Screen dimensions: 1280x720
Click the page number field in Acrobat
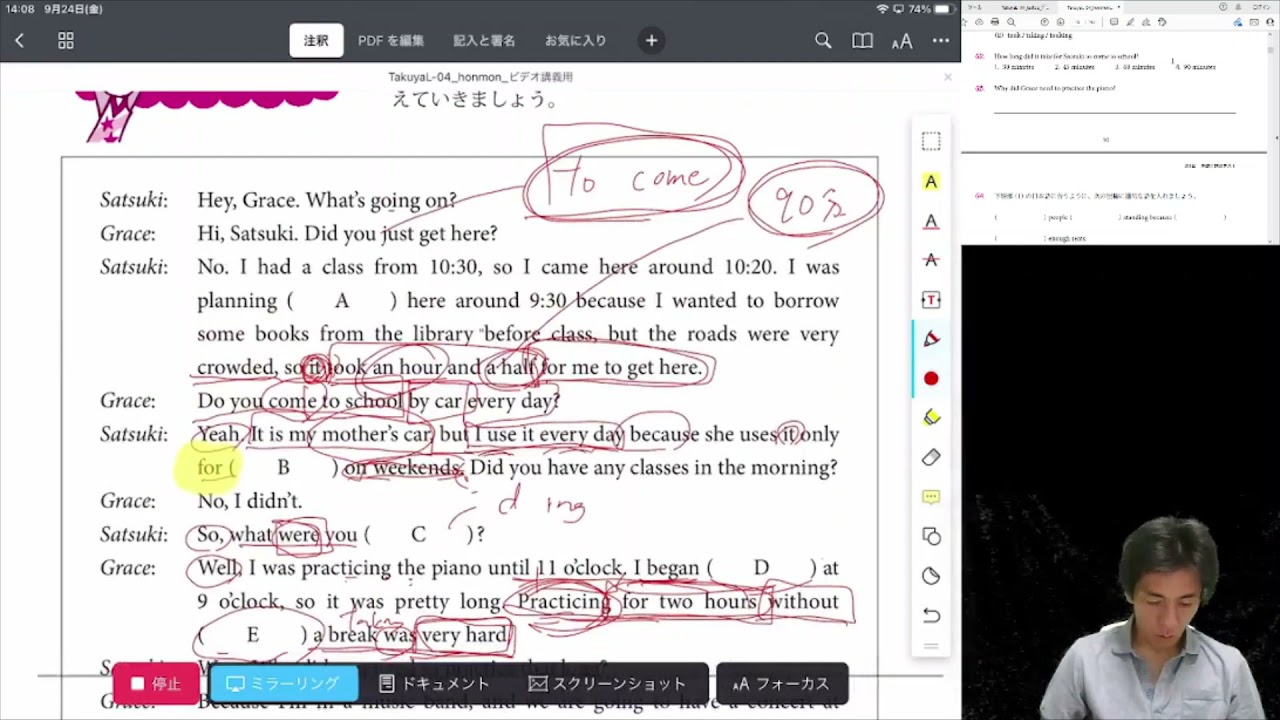[x=1078, y=22]
